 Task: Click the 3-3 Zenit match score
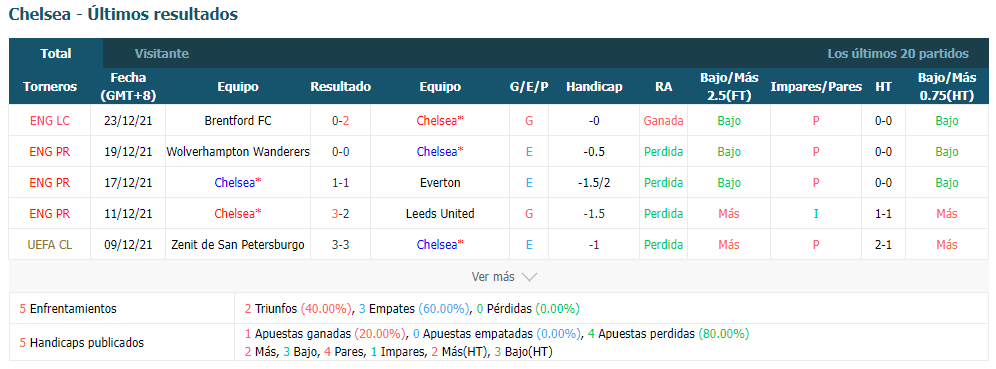340,245
